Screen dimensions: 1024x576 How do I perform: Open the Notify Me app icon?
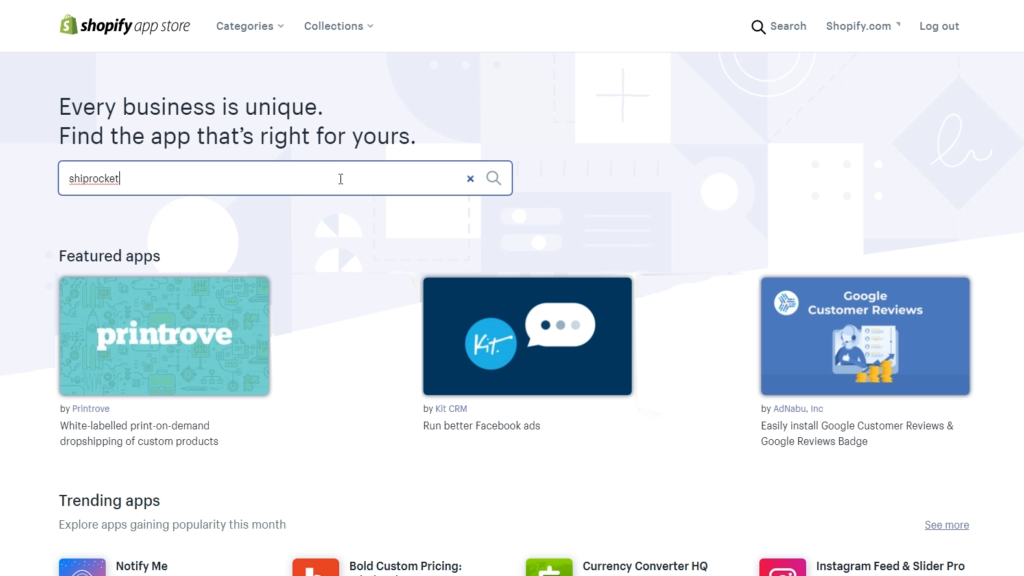[x=82, y=567]
